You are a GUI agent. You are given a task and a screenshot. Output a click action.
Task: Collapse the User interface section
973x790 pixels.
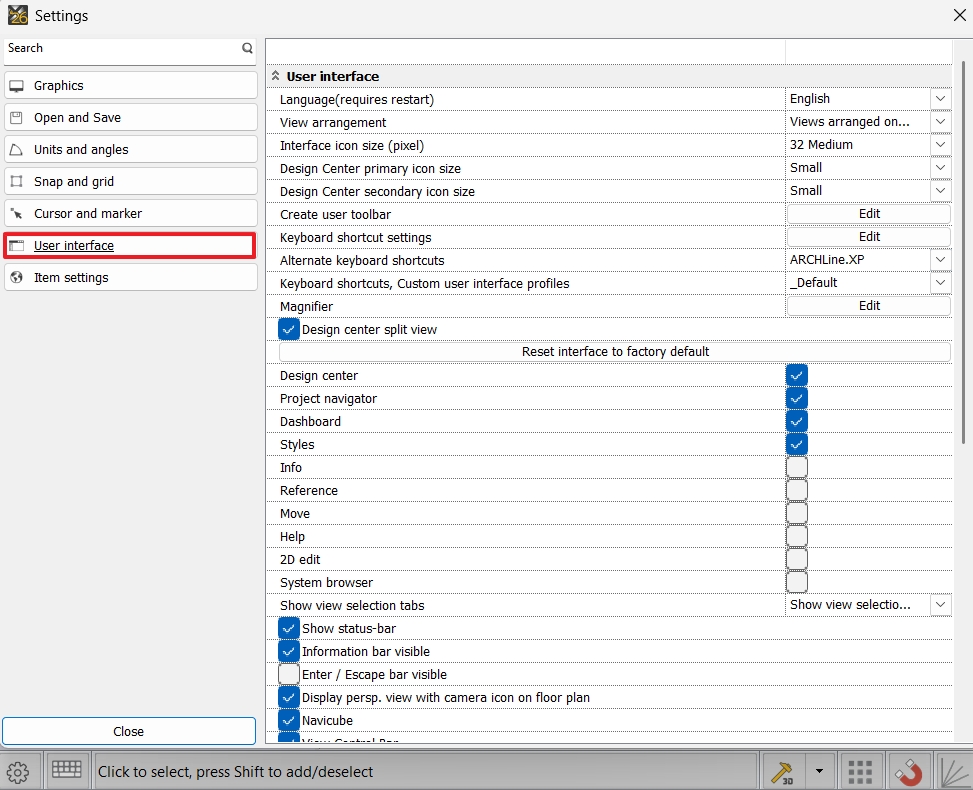click(x=276, y=76)
